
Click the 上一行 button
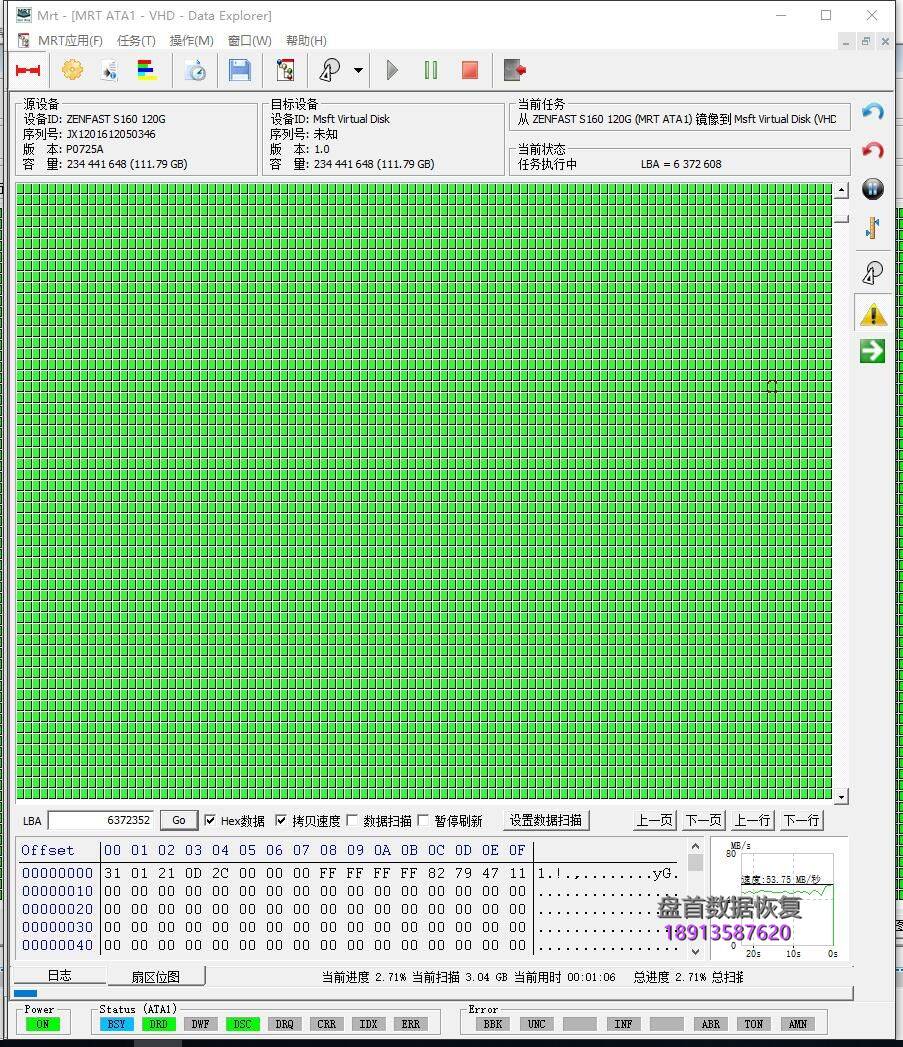pyautogui.click(x=752, y=821)
